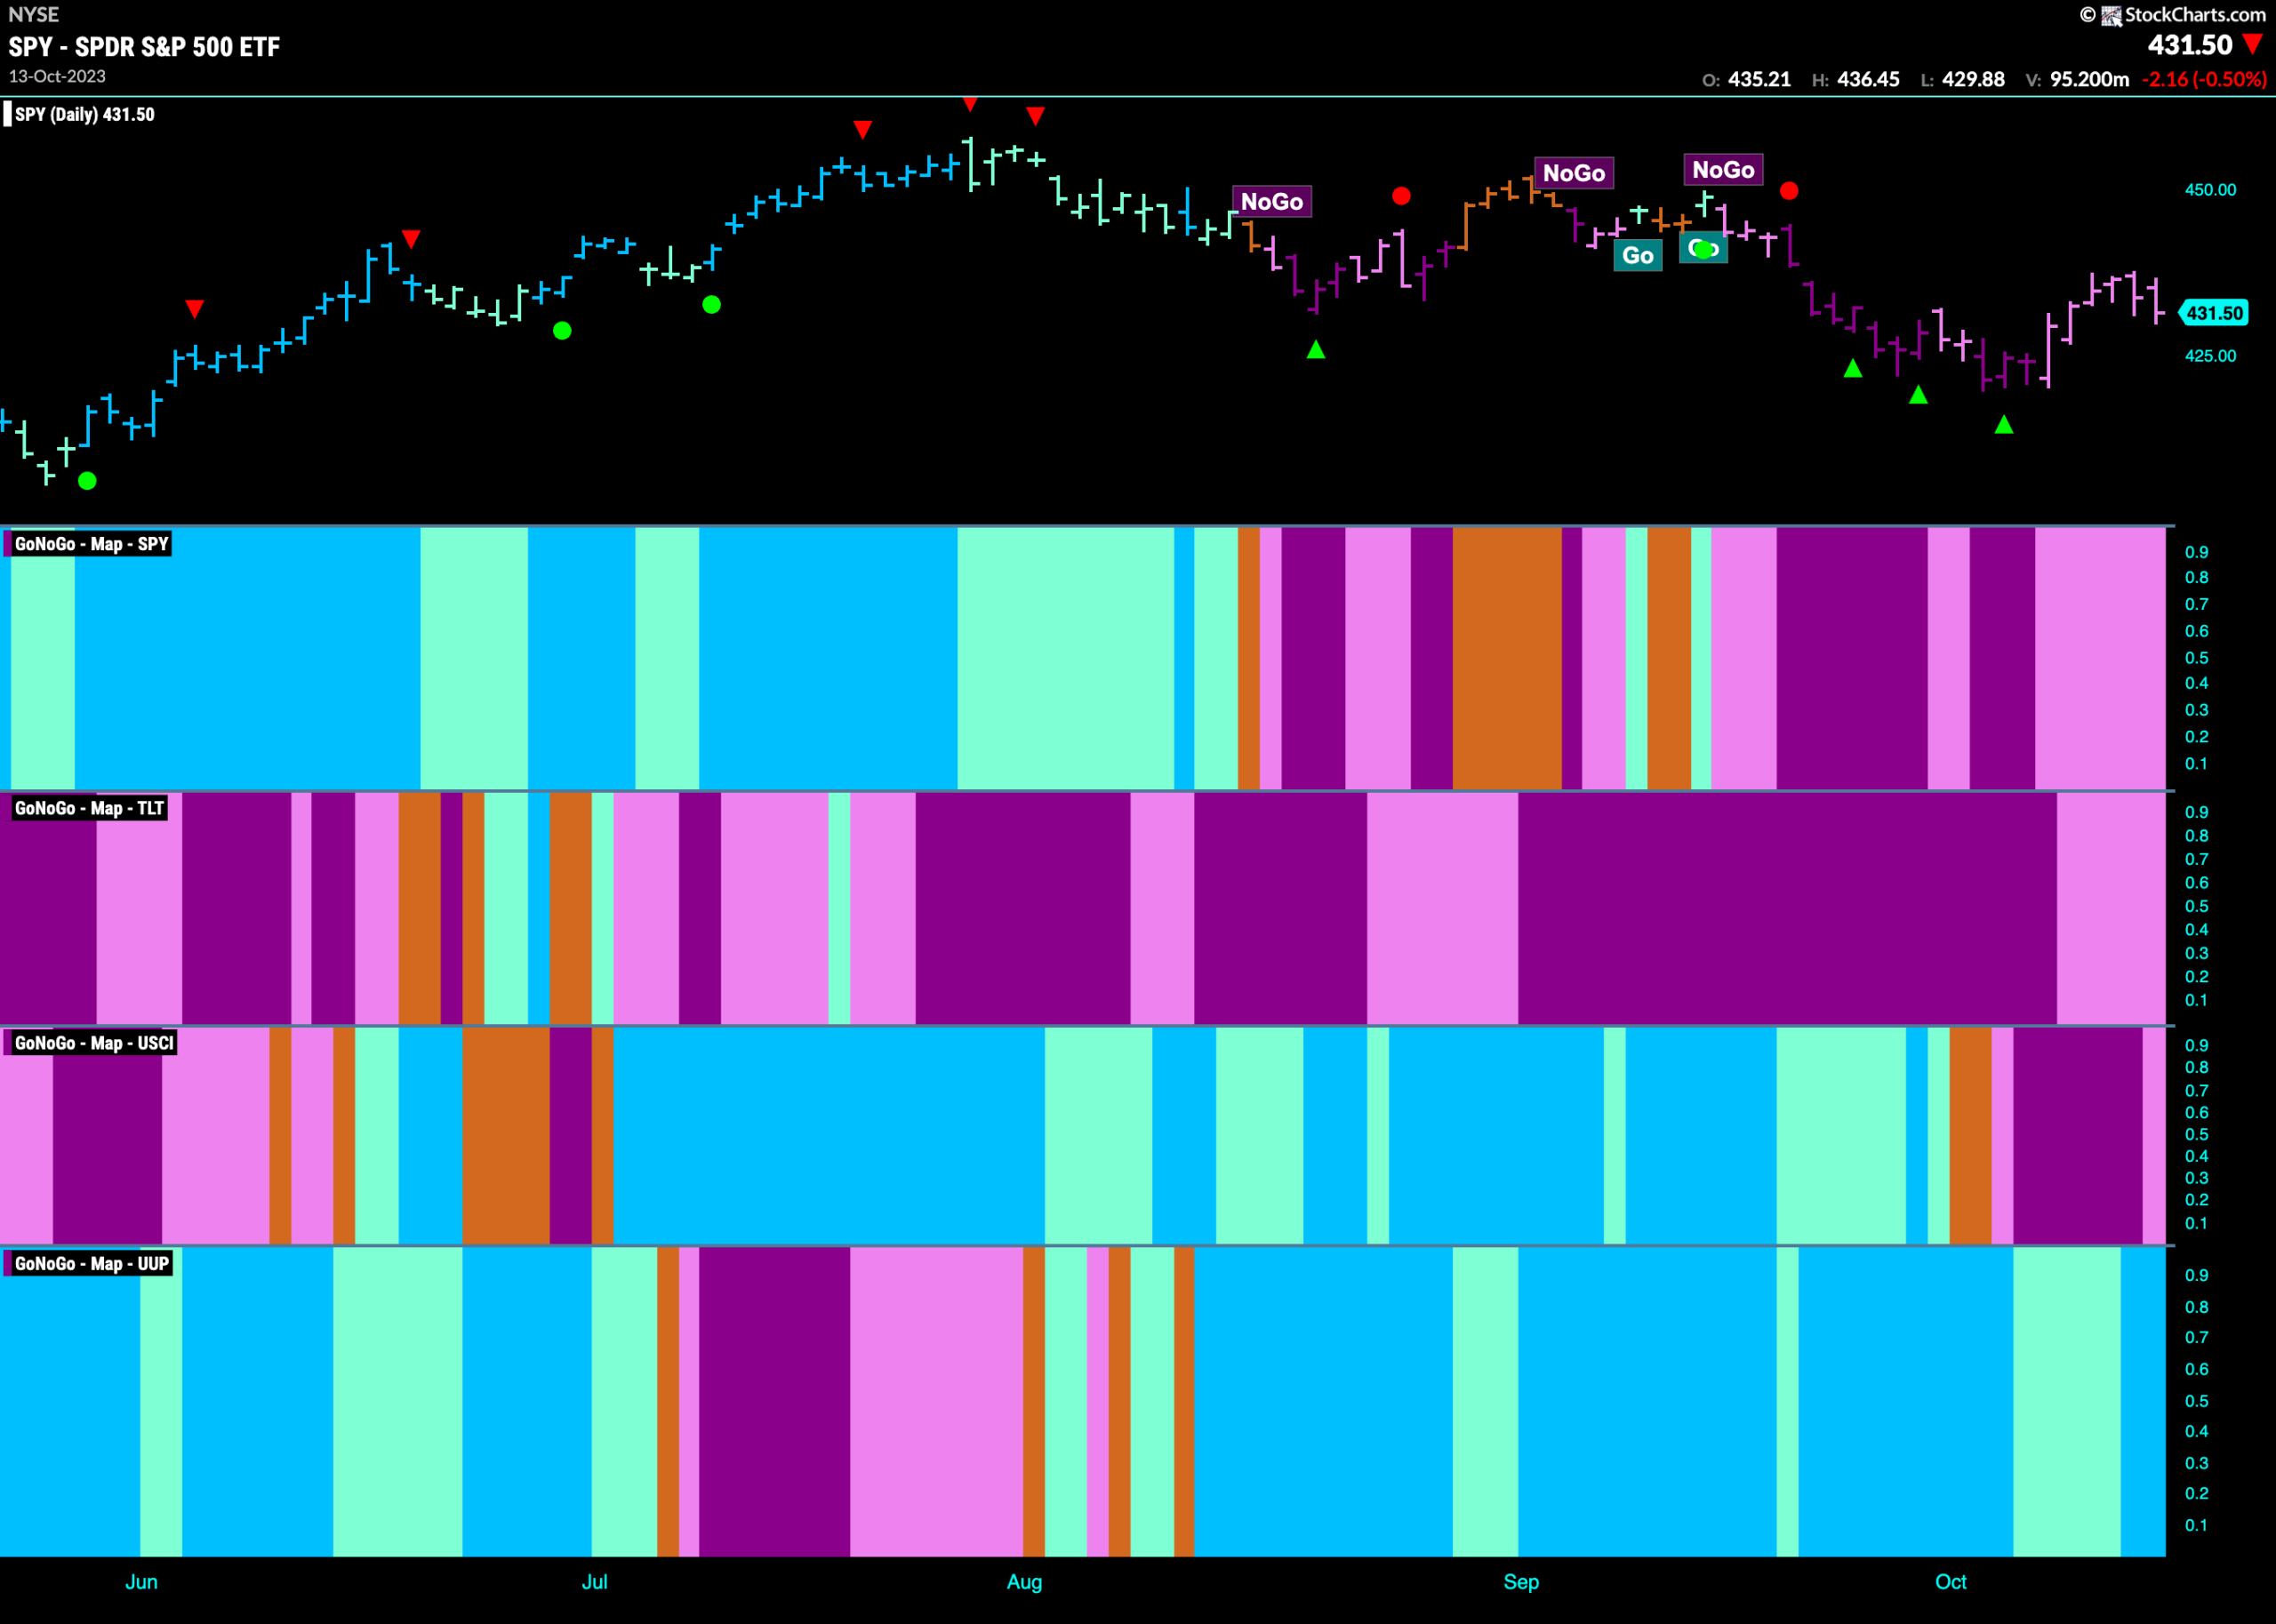Click the Sep label on the time axis
The image size is (2276, 1624).
click(x=1521, y=1582)
